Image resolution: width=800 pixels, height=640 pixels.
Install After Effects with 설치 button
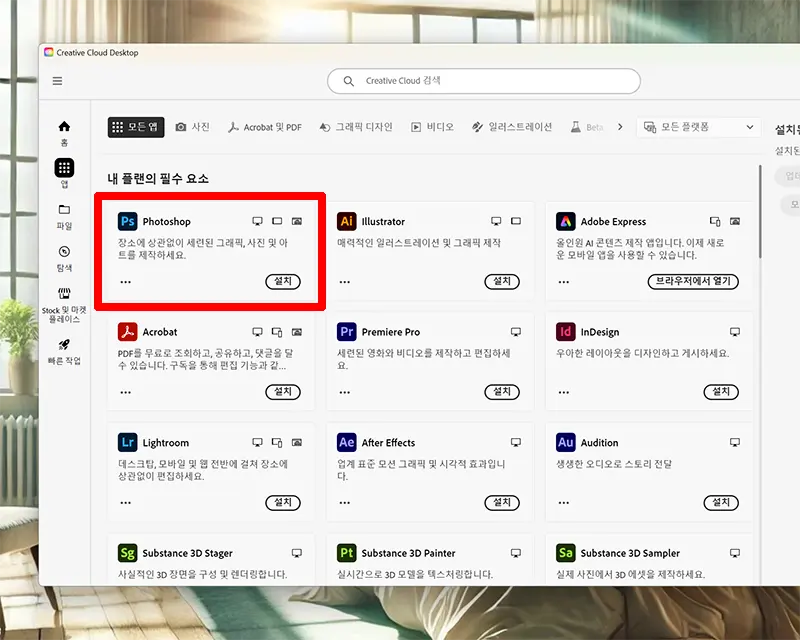click(x=502, y=503)
